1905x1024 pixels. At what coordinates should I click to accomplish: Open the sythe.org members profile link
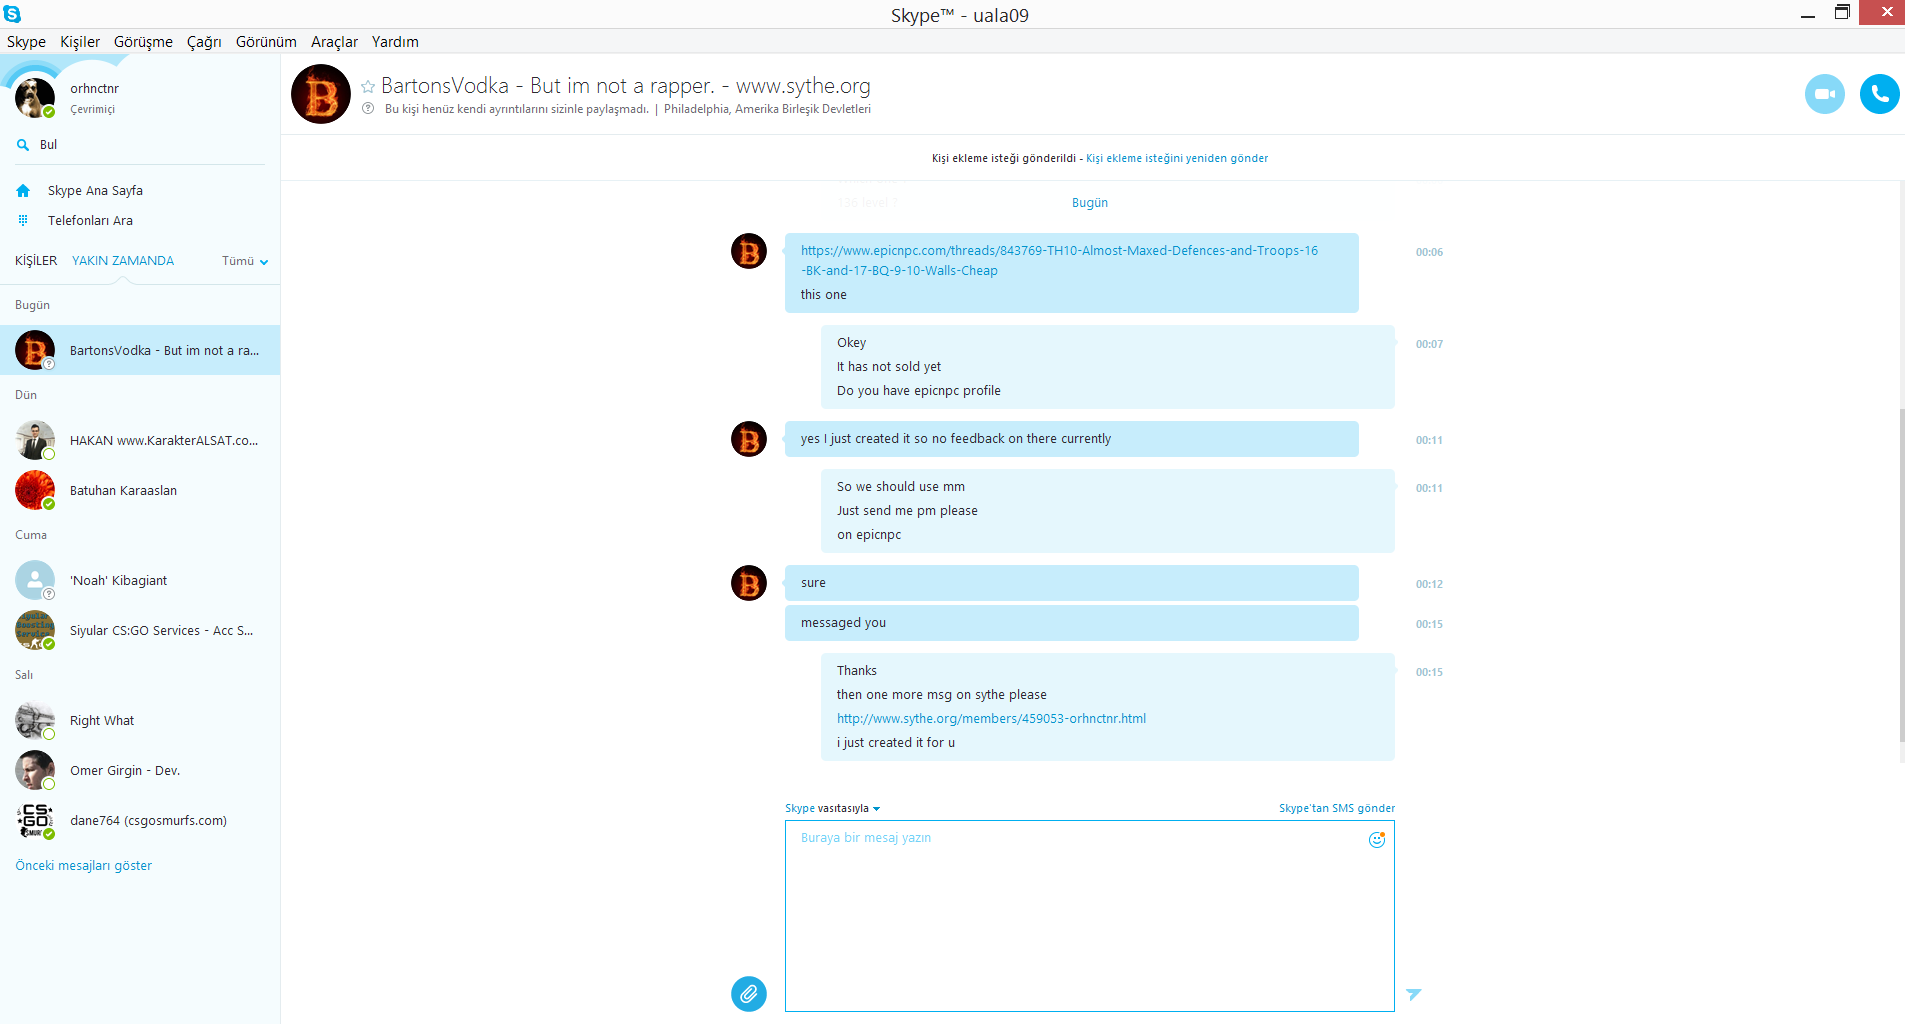991,718
